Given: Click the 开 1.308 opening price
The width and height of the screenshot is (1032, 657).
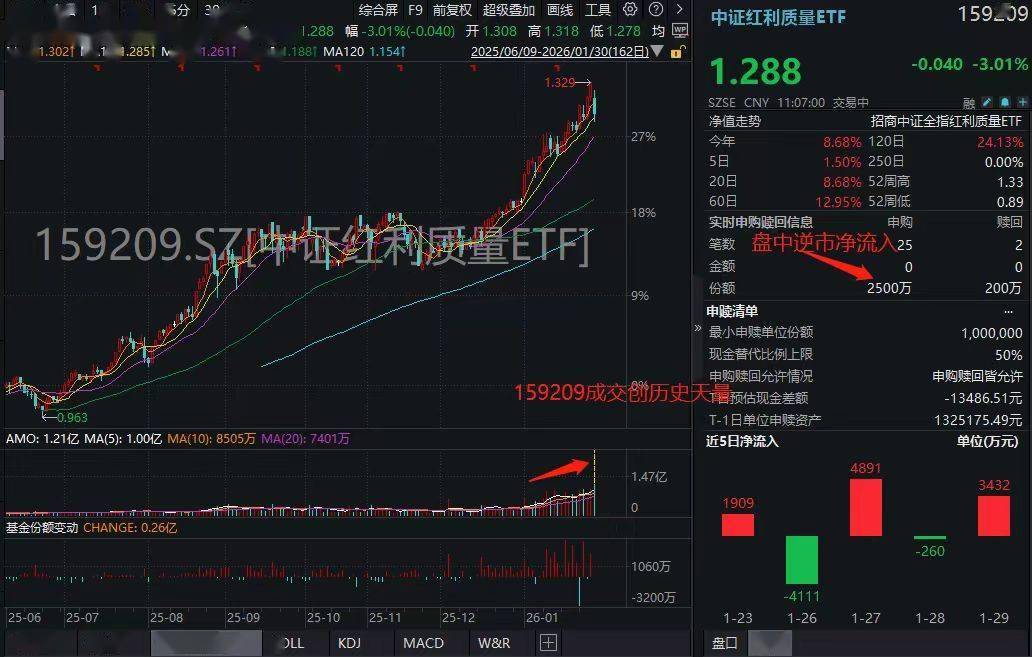Looking at the screenshot, I should (x=491, y=31).
